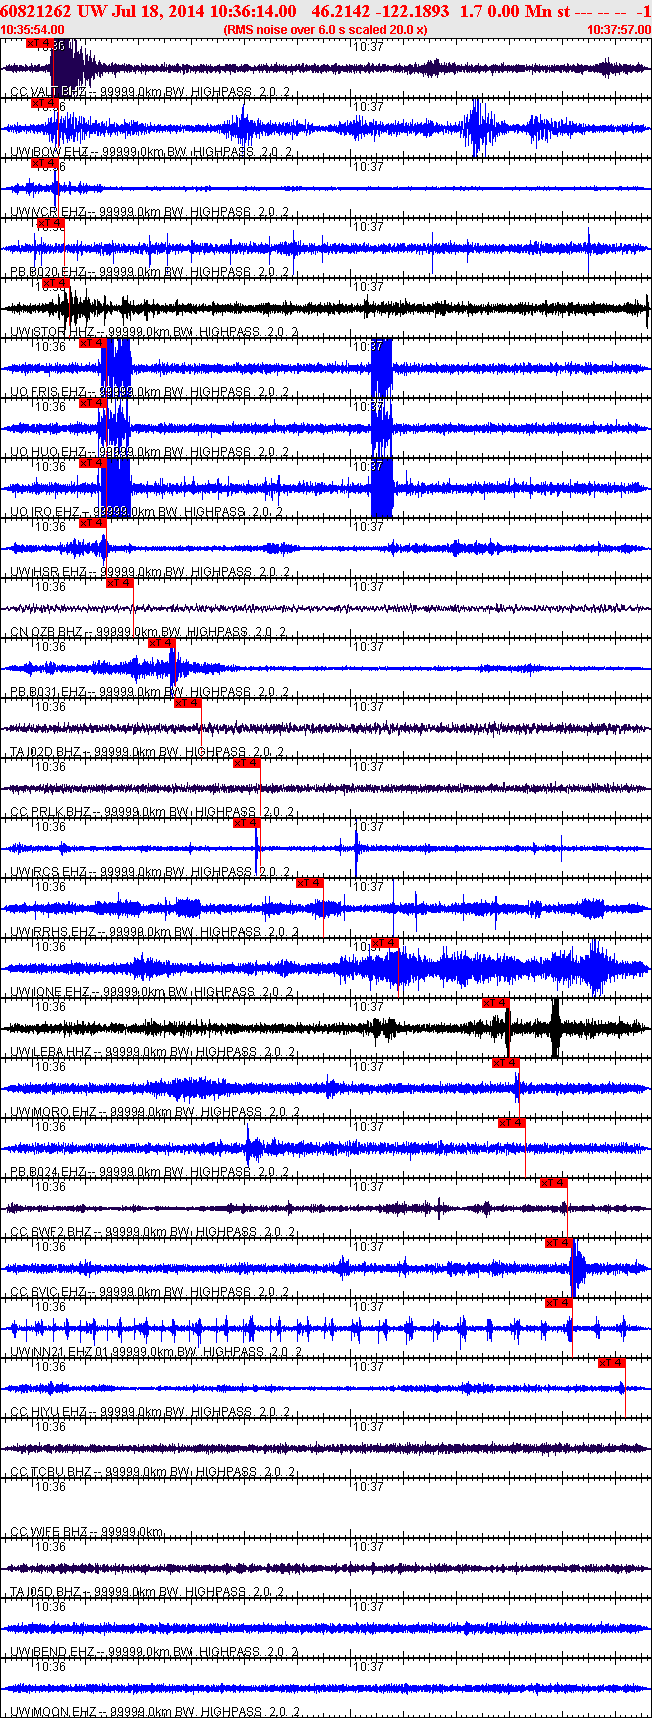
Task: Click the red pick flag on CC VALT trace
Action: pos(39,44)
